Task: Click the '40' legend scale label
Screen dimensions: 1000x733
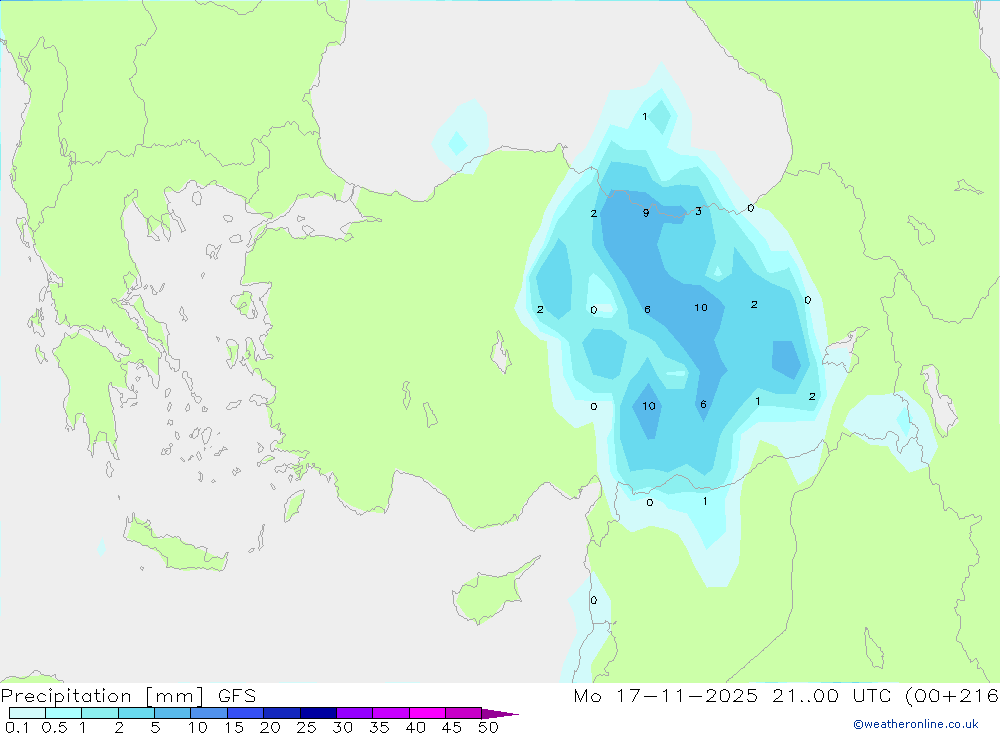Action: coord(415,727)
